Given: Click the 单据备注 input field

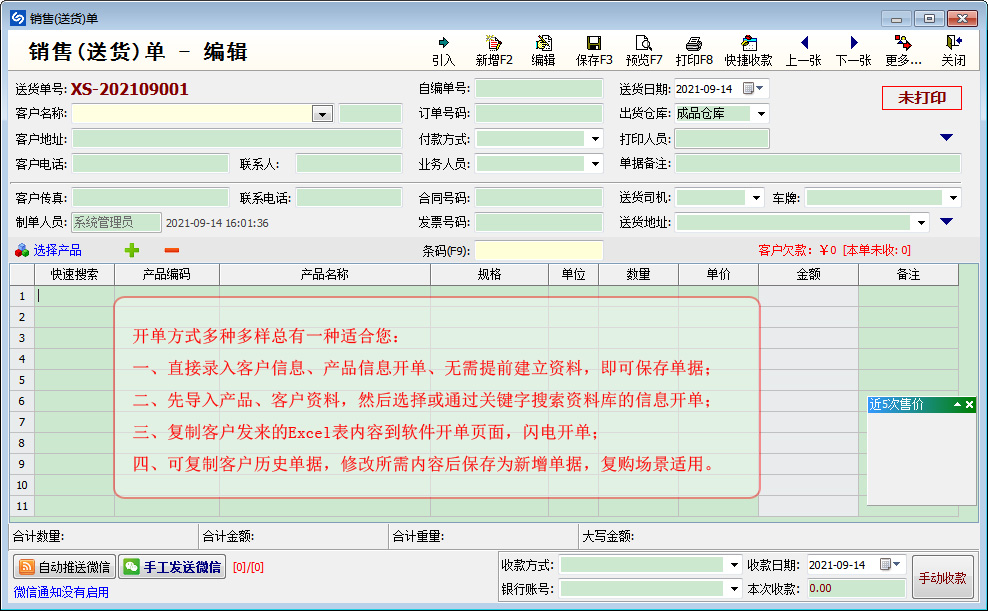Looking at the screenshot, I should (x=818, y=164).
